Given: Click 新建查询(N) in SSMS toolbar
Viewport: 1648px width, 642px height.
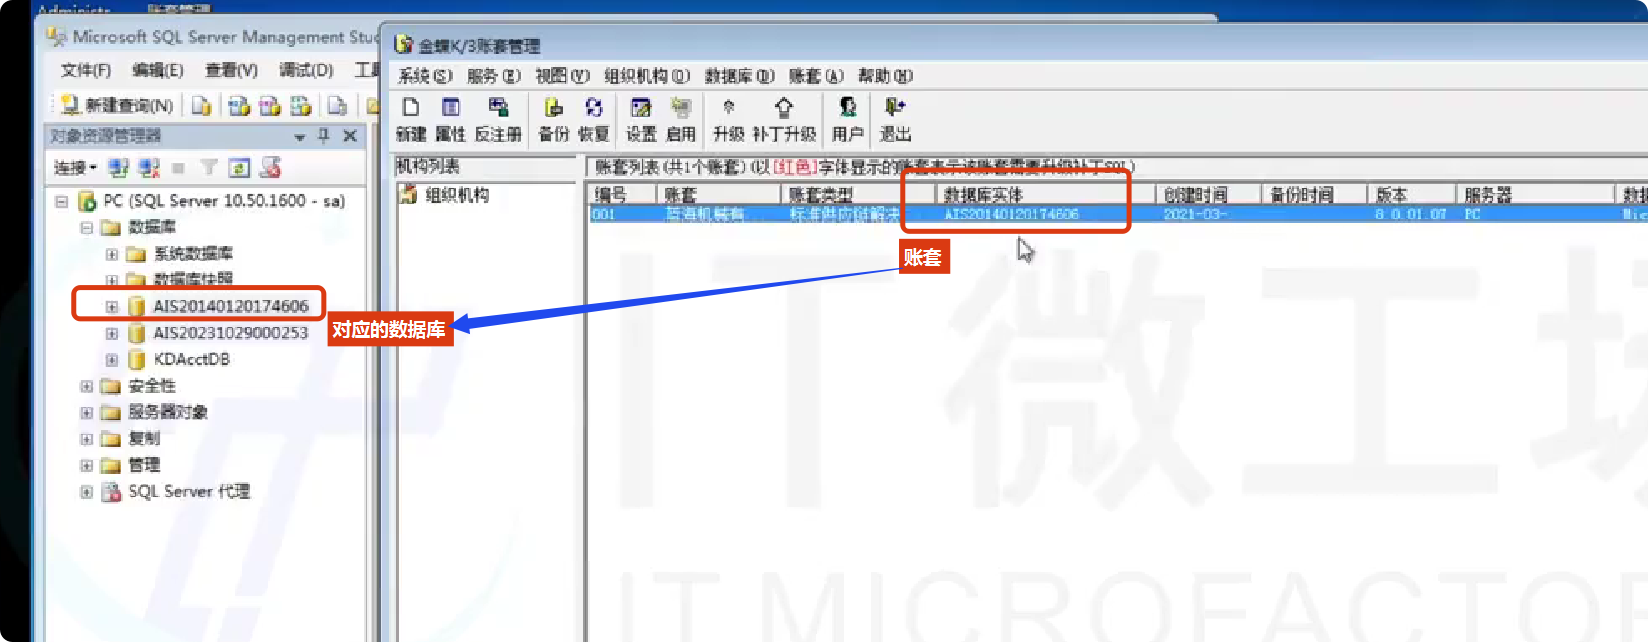Looking at the screenshot, I should coord(116,105).
